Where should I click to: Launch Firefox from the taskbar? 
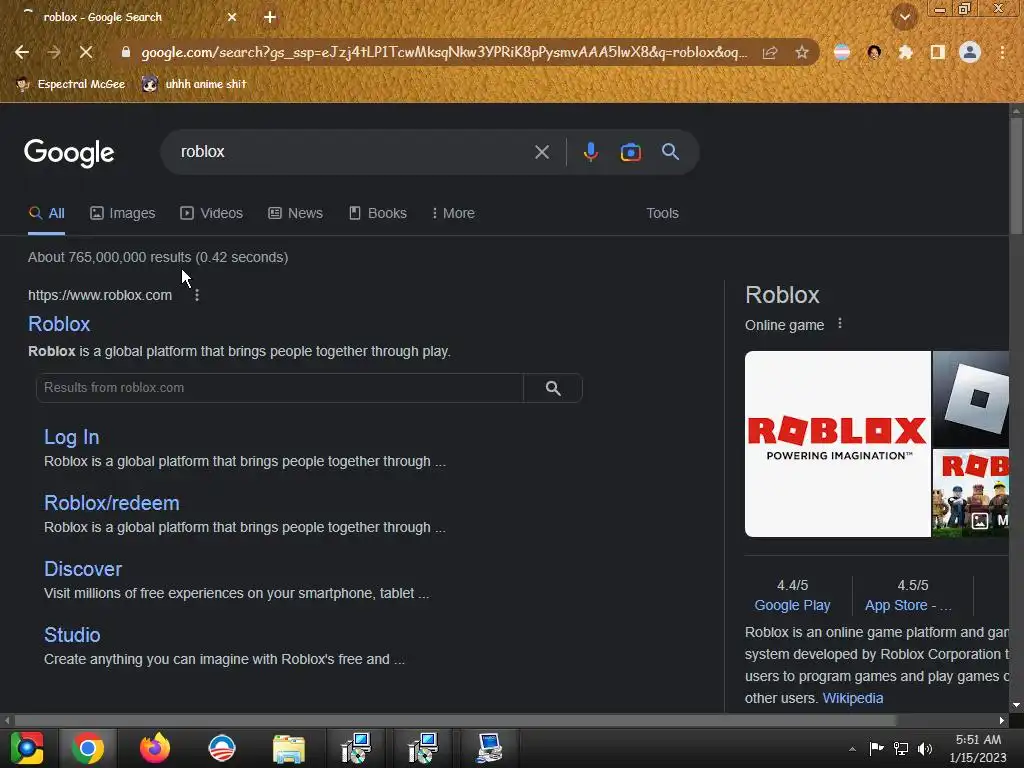point(155,748)
